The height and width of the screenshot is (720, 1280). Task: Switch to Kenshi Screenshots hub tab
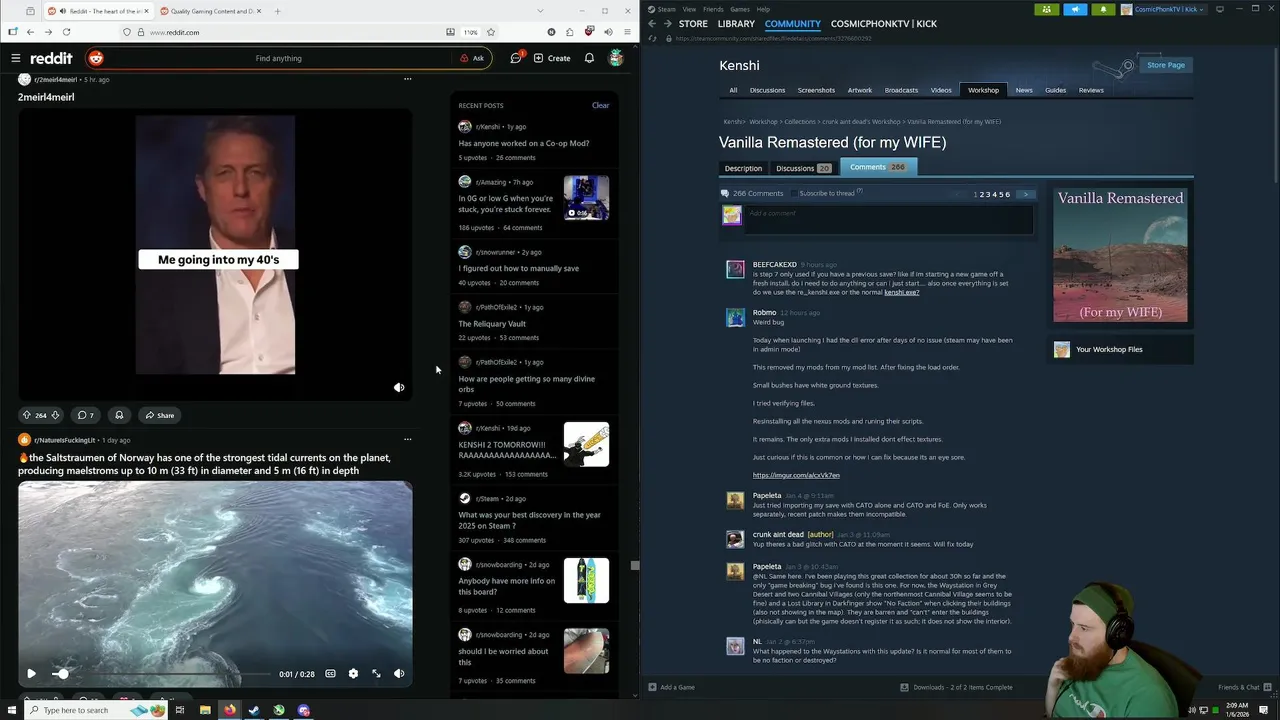pyautogui.click(x=816, y=90)
